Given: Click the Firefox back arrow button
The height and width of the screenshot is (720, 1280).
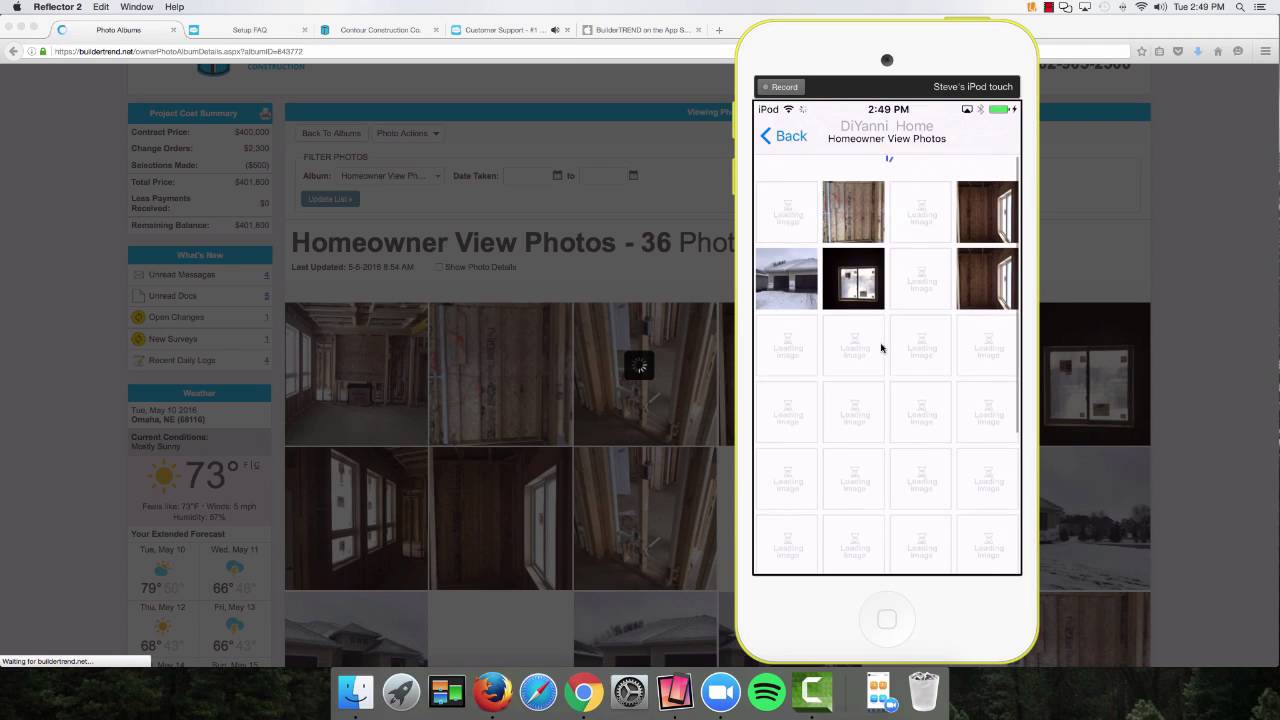Looking at the screenshot, I should click(13, 51).
